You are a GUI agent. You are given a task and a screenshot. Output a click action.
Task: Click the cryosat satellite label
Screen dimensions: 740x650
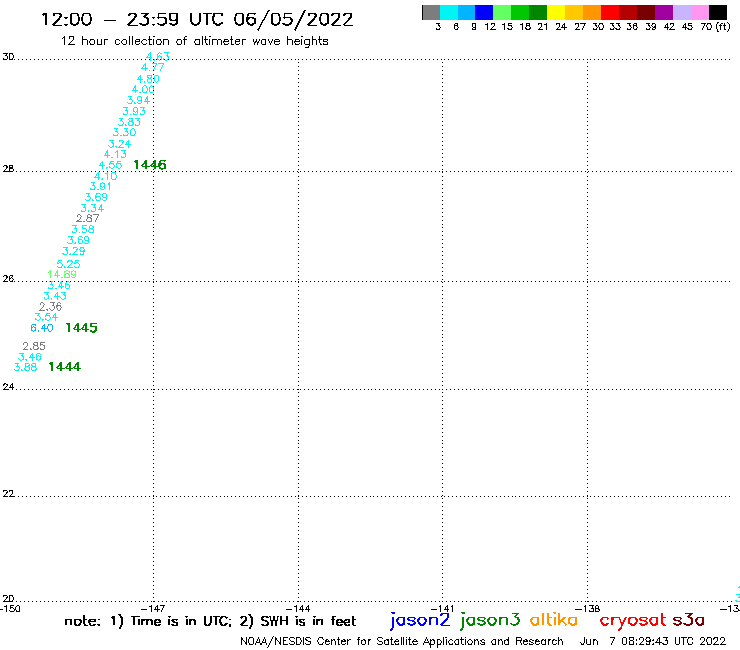pos(633,620)
